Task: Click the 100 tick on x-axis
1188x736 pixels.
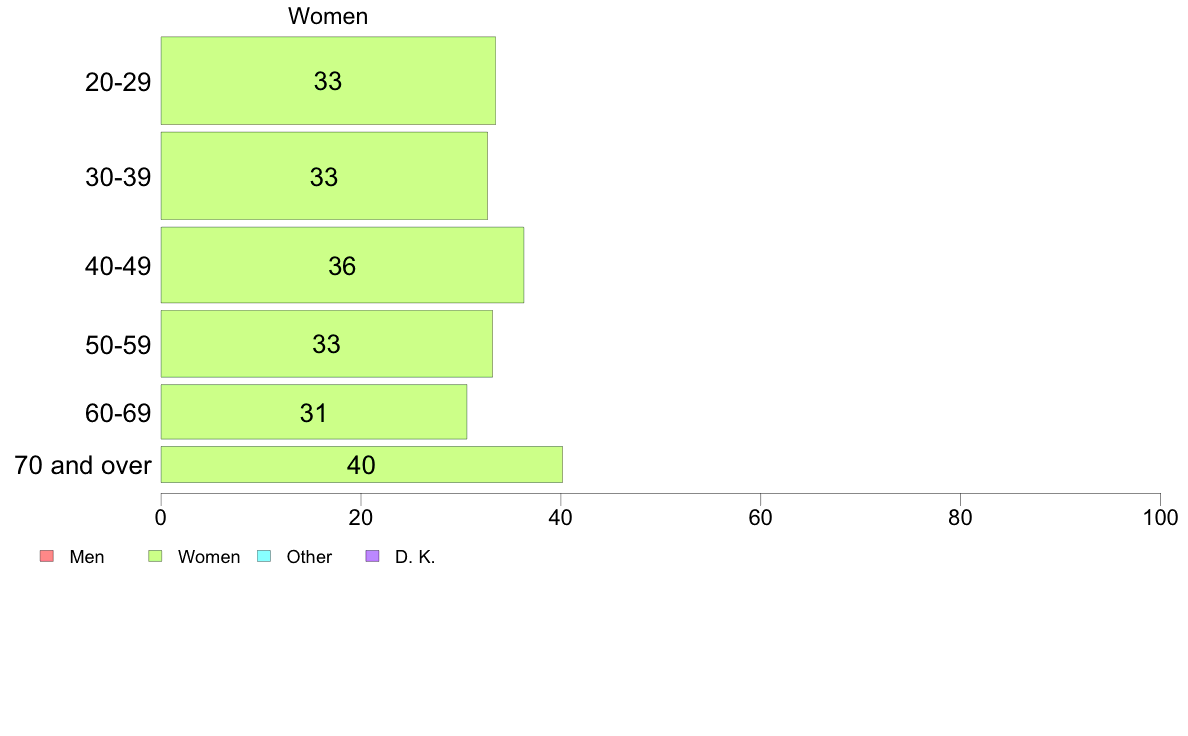Action: [x=1160, y=518]
